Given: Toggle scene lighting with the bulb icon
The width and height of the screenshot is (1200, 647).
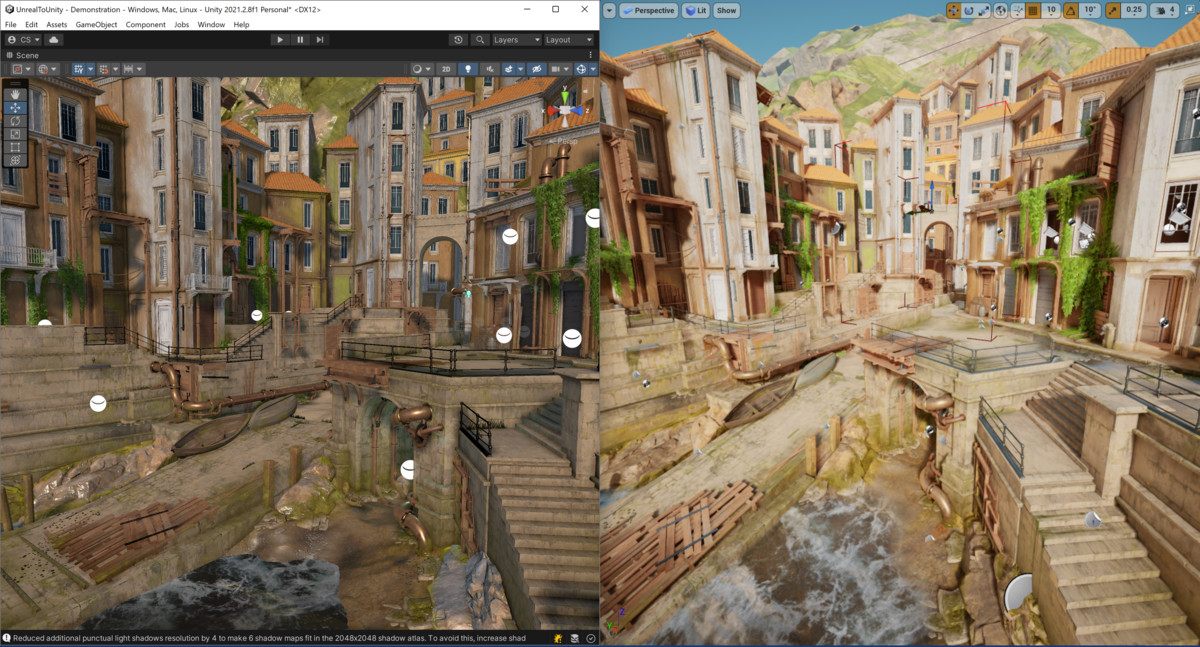Looking at the screenshot, I should pos(468,69).
